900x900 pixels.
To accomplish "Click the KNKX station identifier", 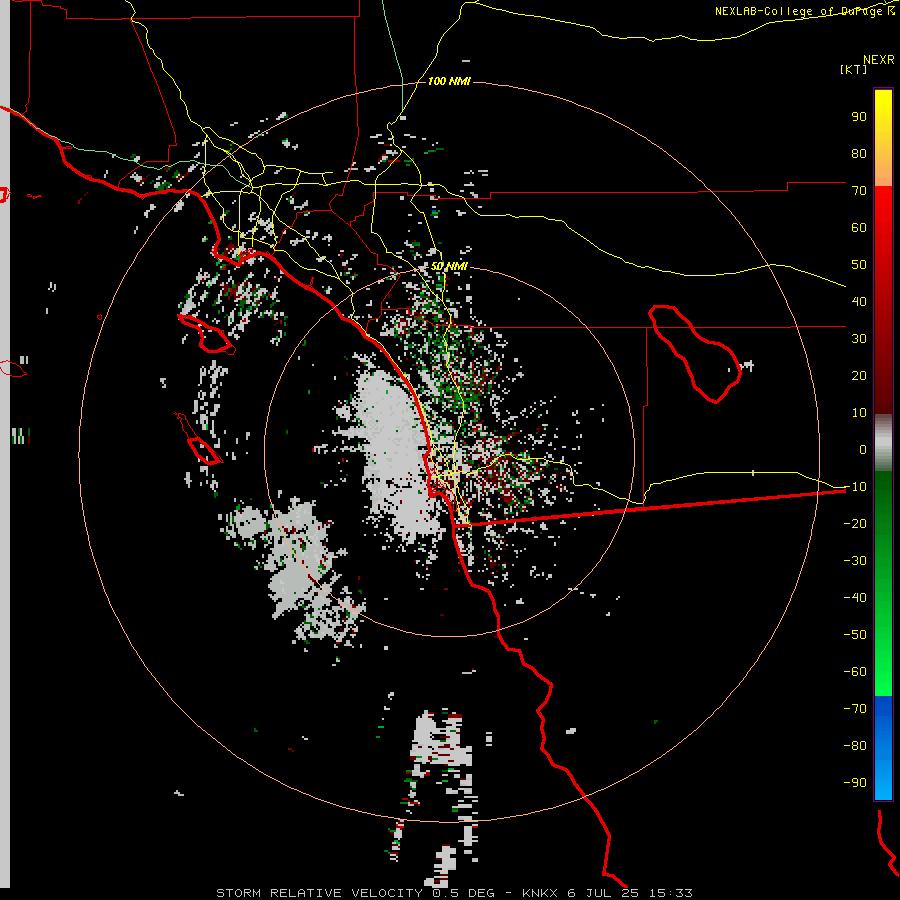I will [541, 893].
